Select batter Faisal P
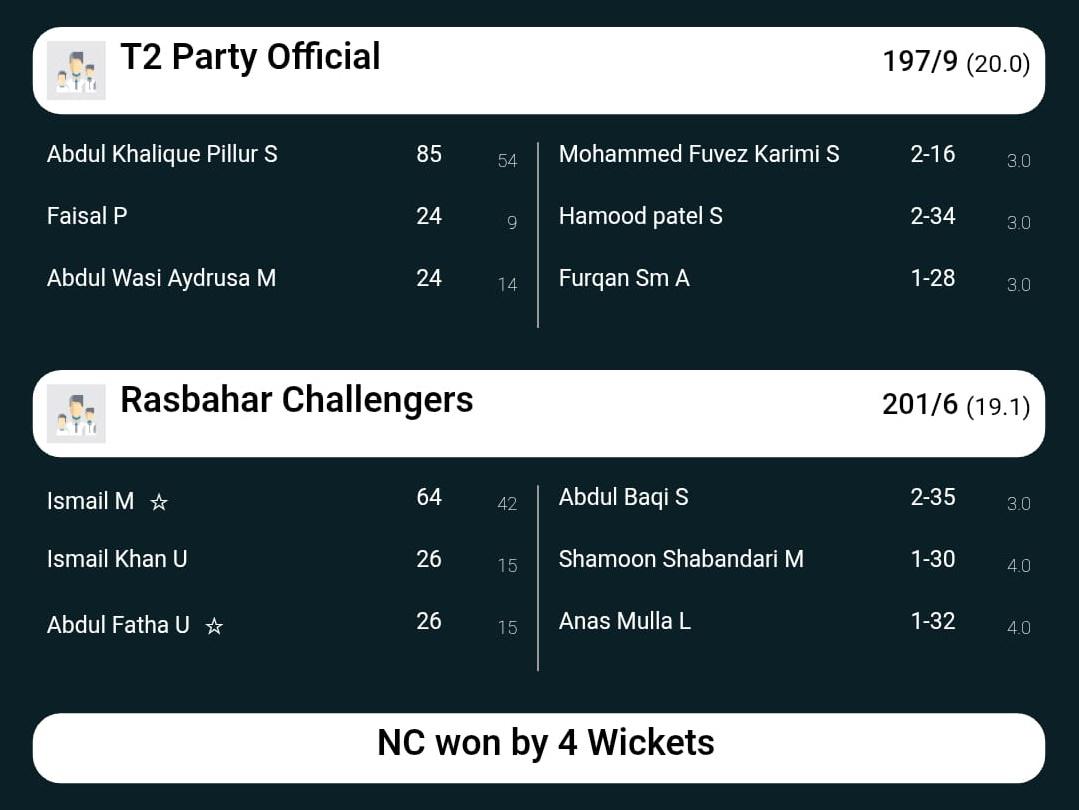Image resolution: width=1079 pixels, height=810 pixels. click(87, 216)
